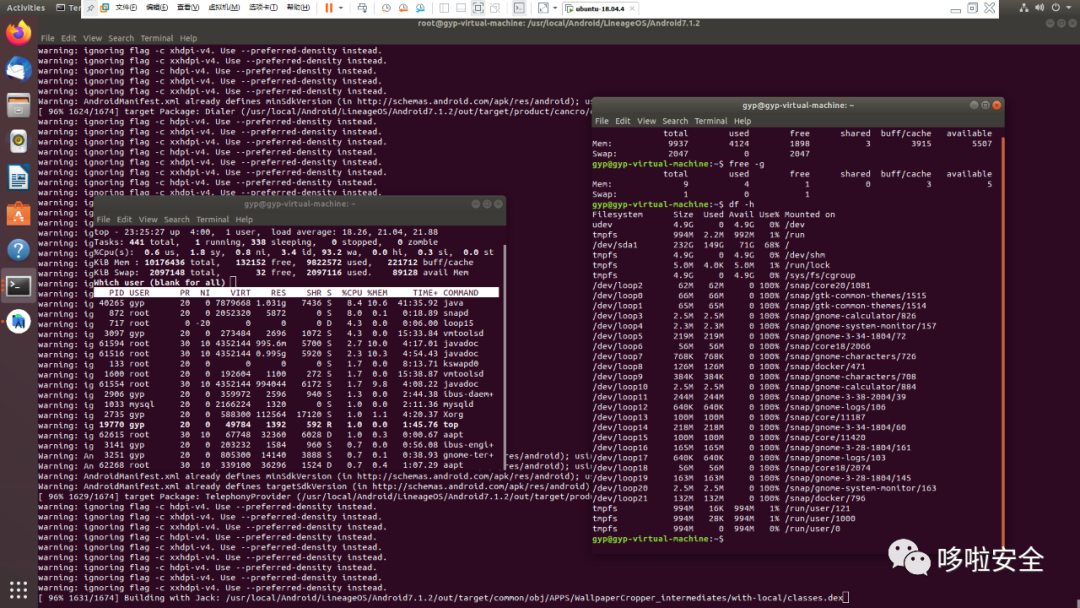
Task: Click the 'df -h' command text
Action: 743,205
